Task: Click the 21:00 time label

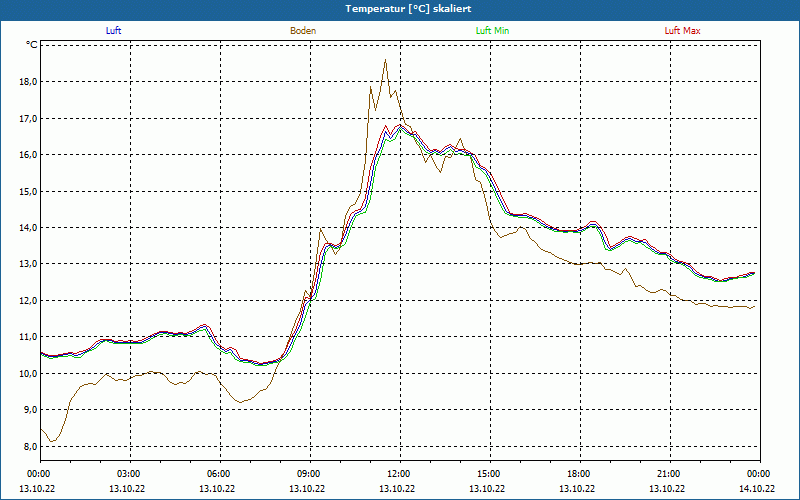Action: (x=670, y=474)
